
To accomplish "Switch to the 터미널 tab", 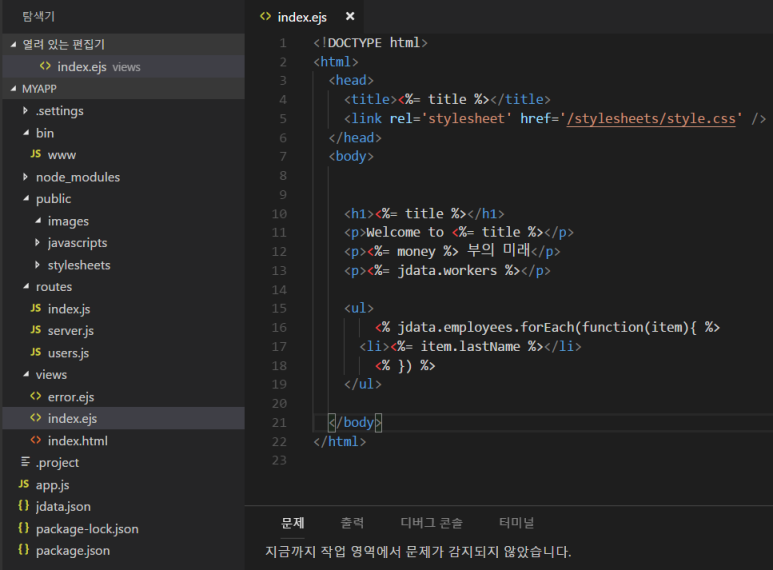I will [x=516, y=523].
